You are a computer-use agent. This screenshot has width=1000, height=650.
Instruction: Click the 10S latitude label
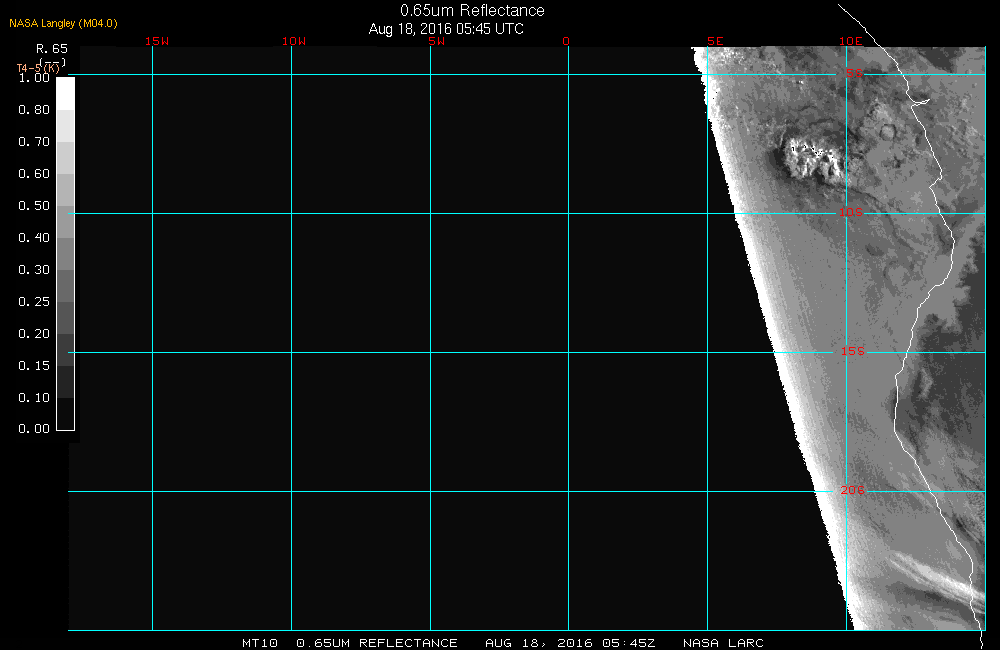(851, 212)
